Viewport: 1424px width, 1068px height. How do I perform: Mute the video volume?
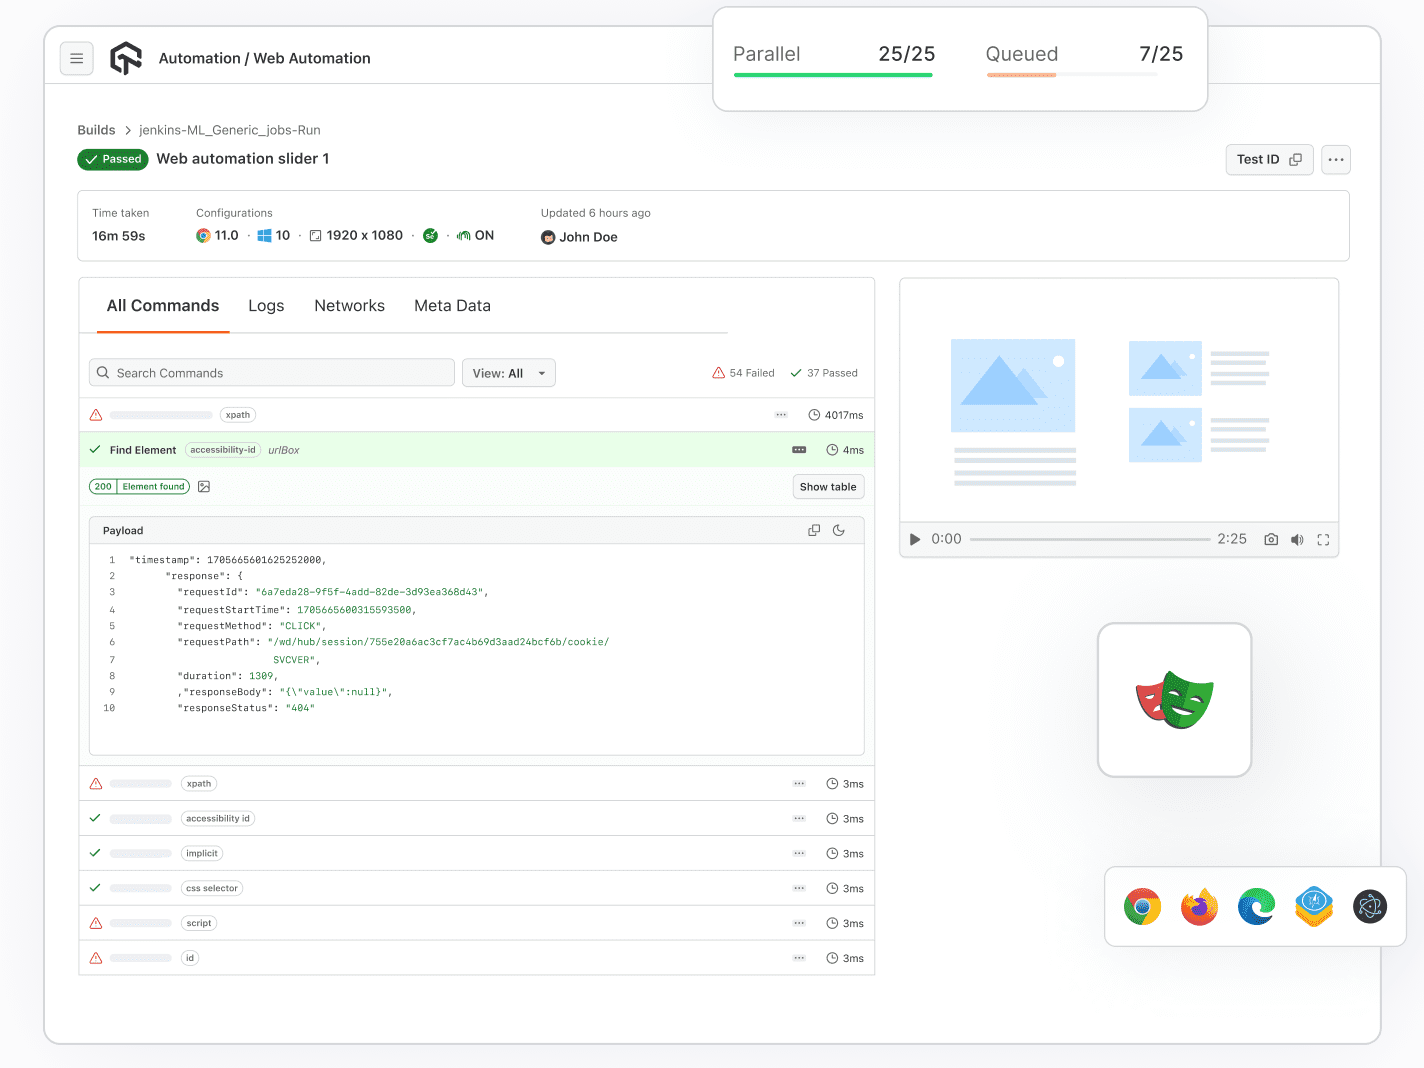[1297, 540]
